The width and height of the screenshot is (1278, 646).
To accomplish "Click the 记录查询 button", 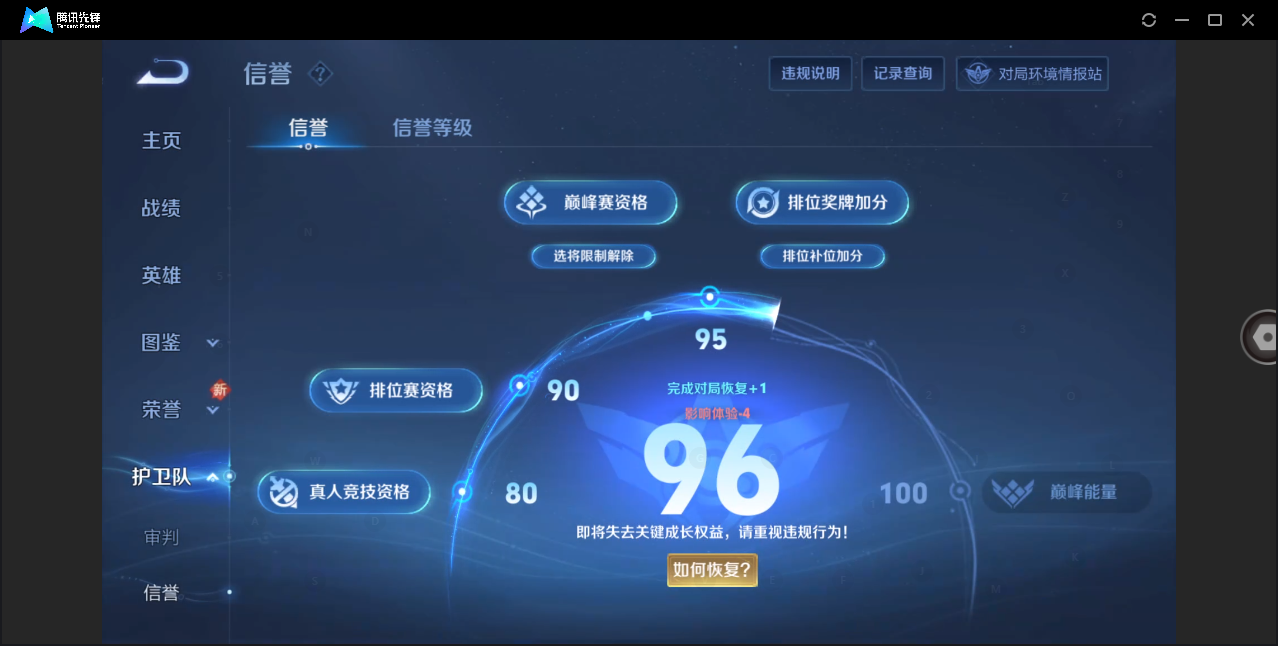I will 903,74.
